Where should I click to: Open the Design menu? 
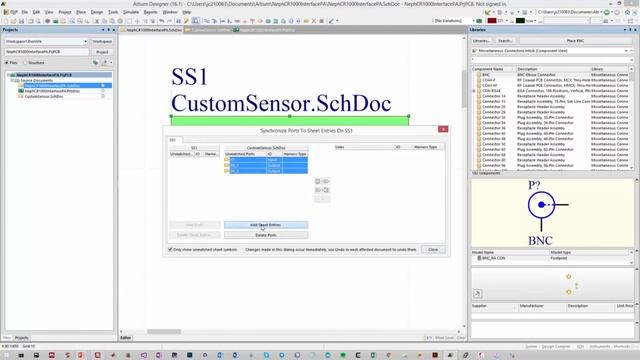97,12
